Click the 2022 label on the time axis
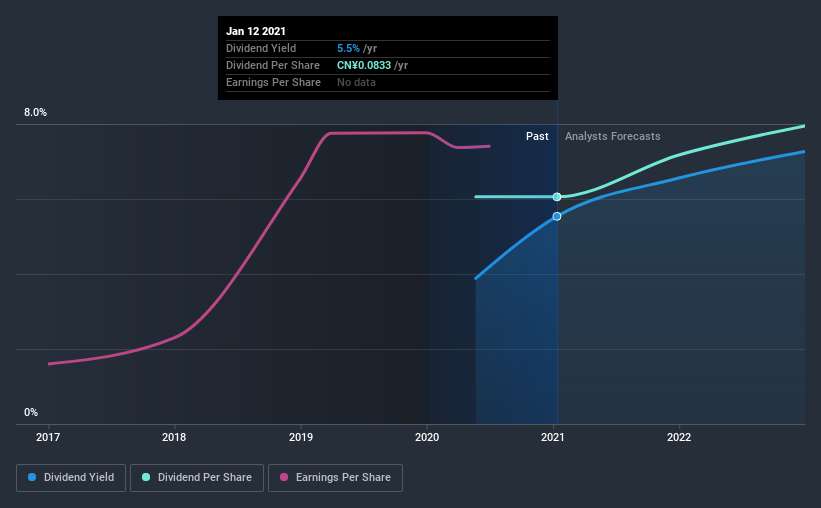 (679, 437)
